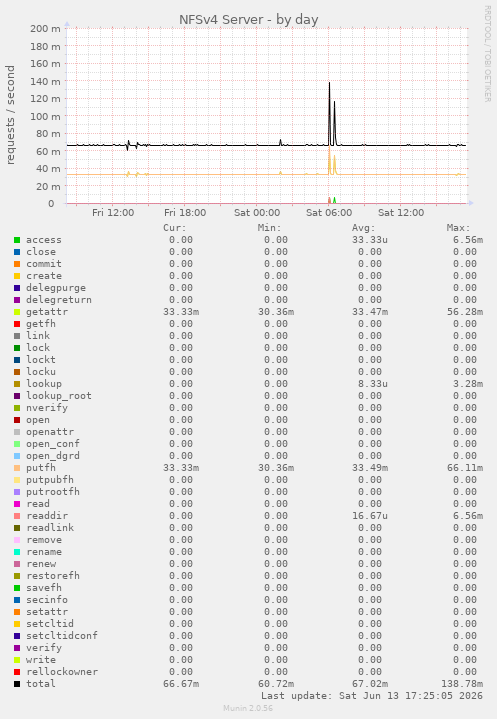The width and height of the screenshot is (497, 719).
Task: Click the 'openattr' legend label
Action: click(50, 432)
